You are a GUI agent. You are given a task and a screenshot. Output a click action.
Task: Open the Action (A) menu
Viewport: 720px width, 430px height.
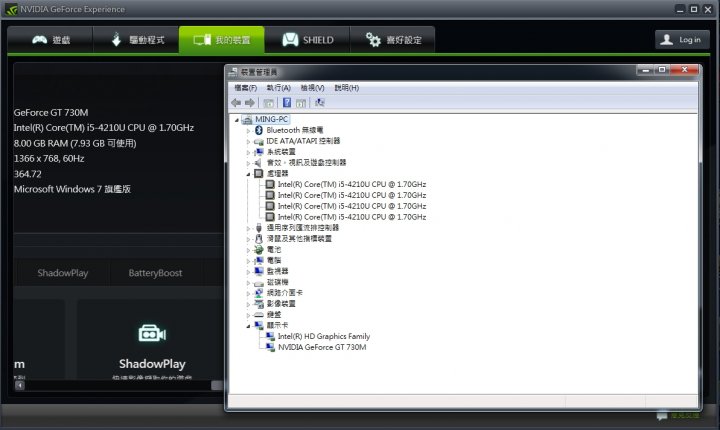[278, 87]
